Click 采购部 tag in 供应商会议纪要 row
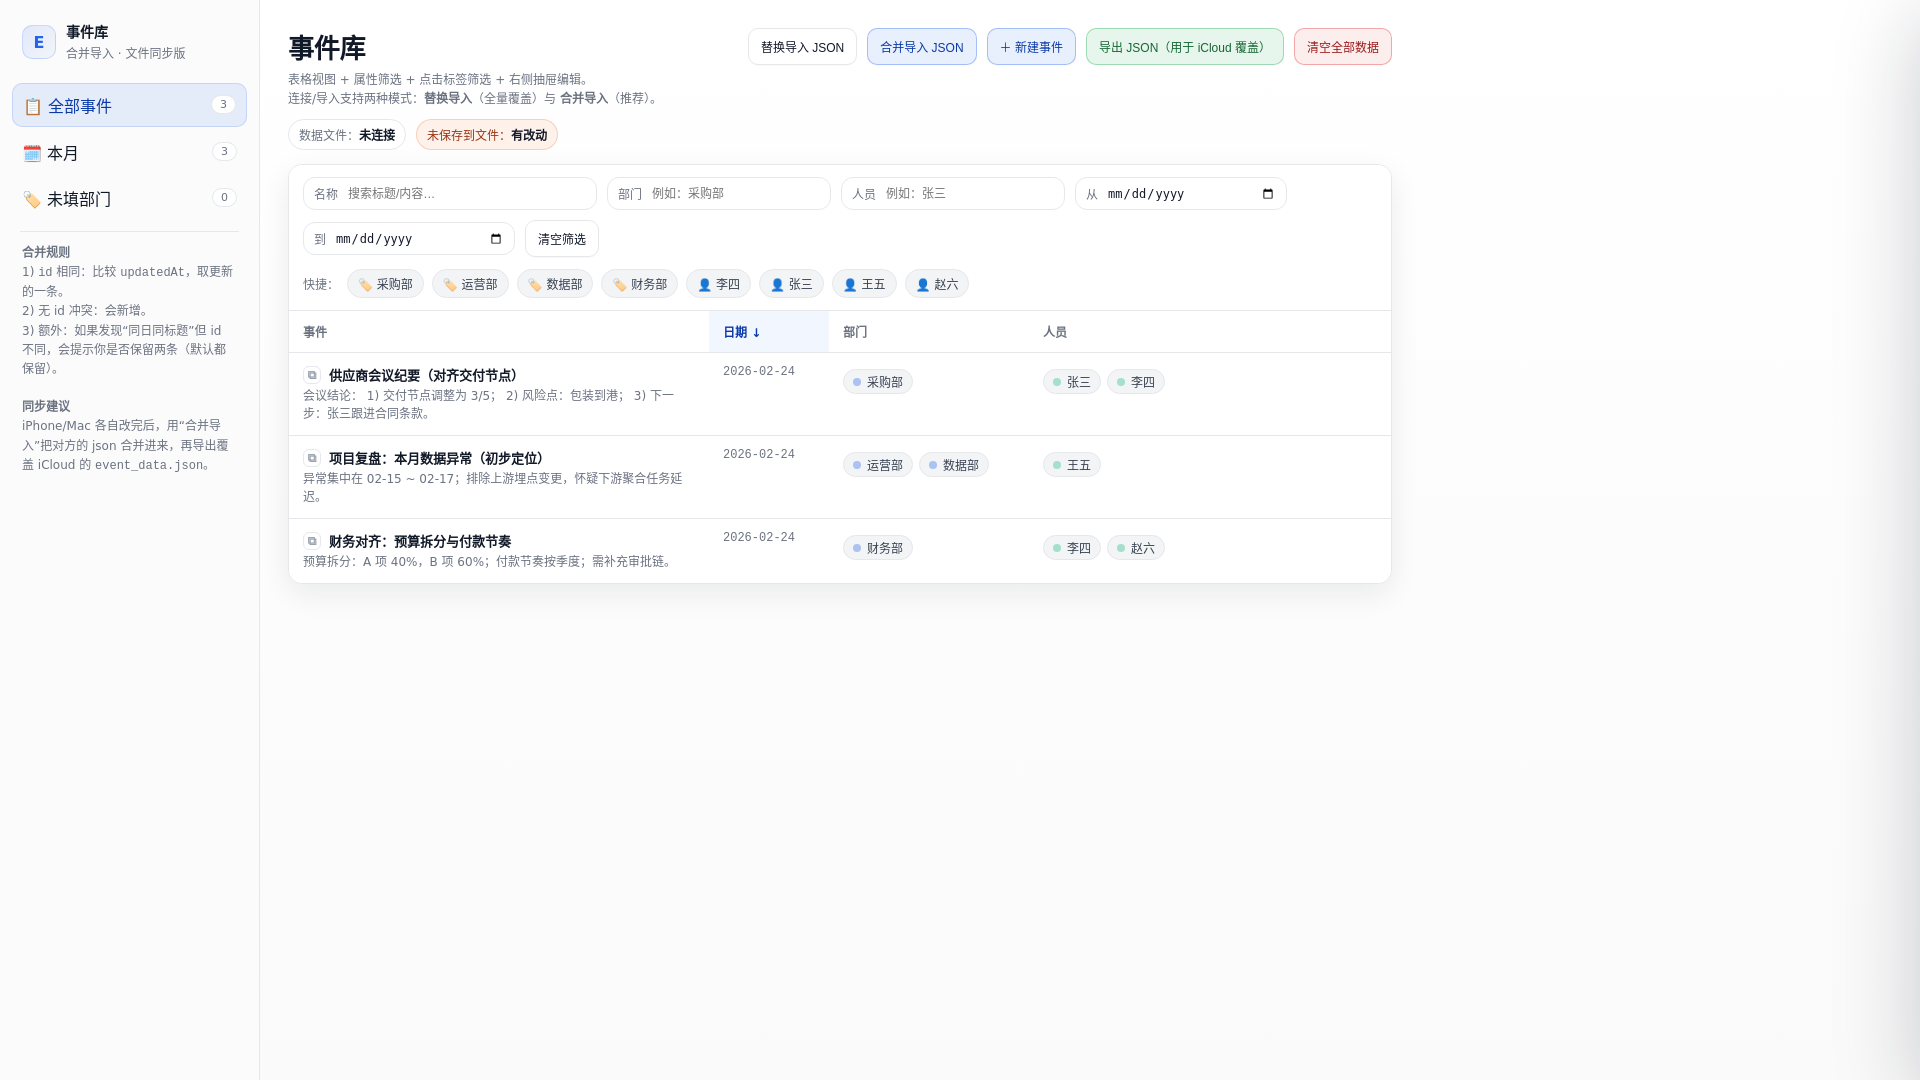The image size is (1920, 1080). point(878,382)
